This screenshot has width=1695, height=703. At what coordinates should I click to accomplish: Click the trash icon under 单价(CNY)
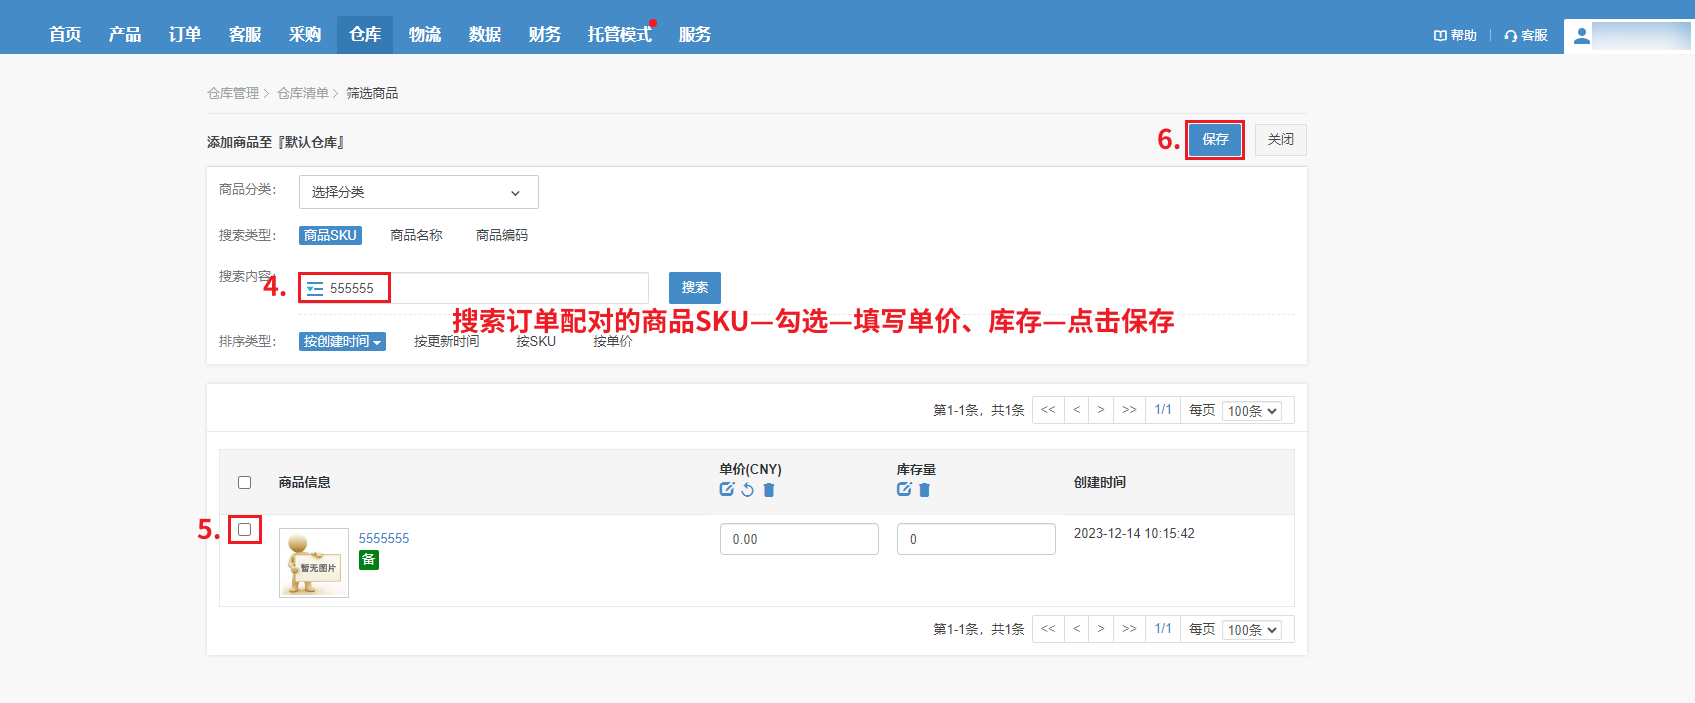[x=769, y=489]
